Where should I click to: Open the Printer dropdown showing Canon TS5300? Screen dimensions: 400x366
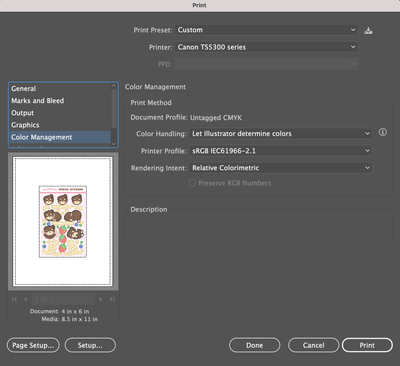[266, 47]
